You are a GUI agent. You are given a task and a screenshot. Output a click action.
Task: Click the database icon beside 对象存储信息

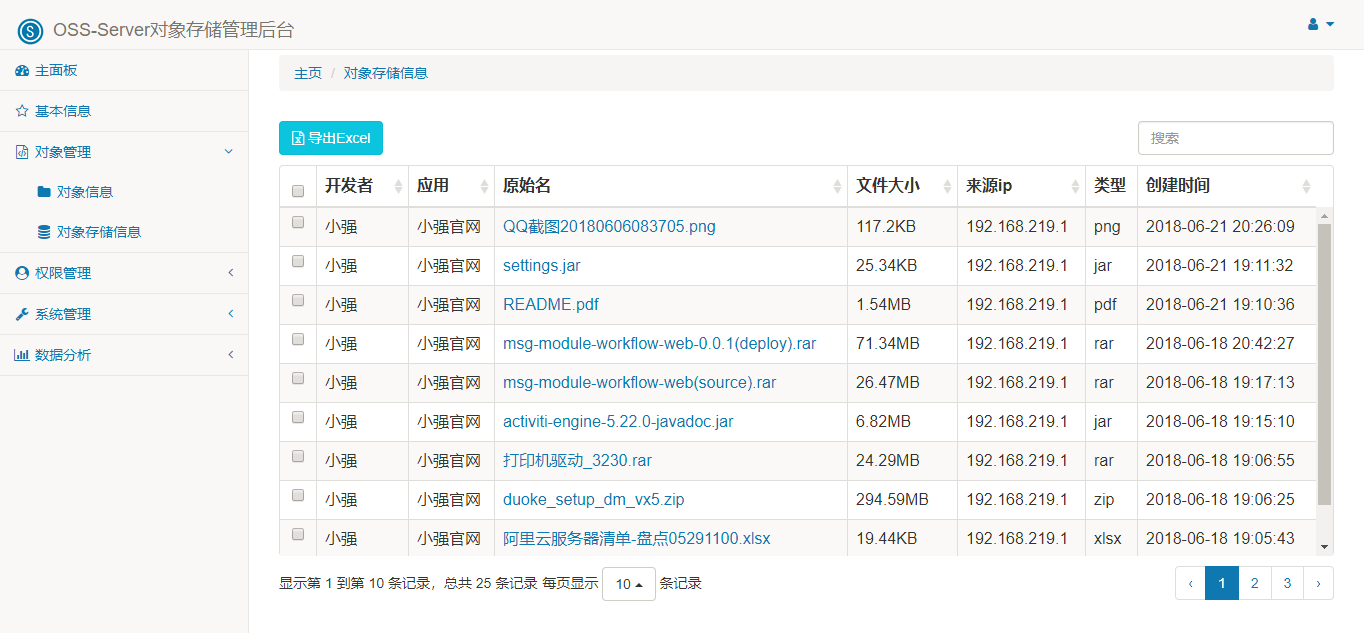click(44, 232)
